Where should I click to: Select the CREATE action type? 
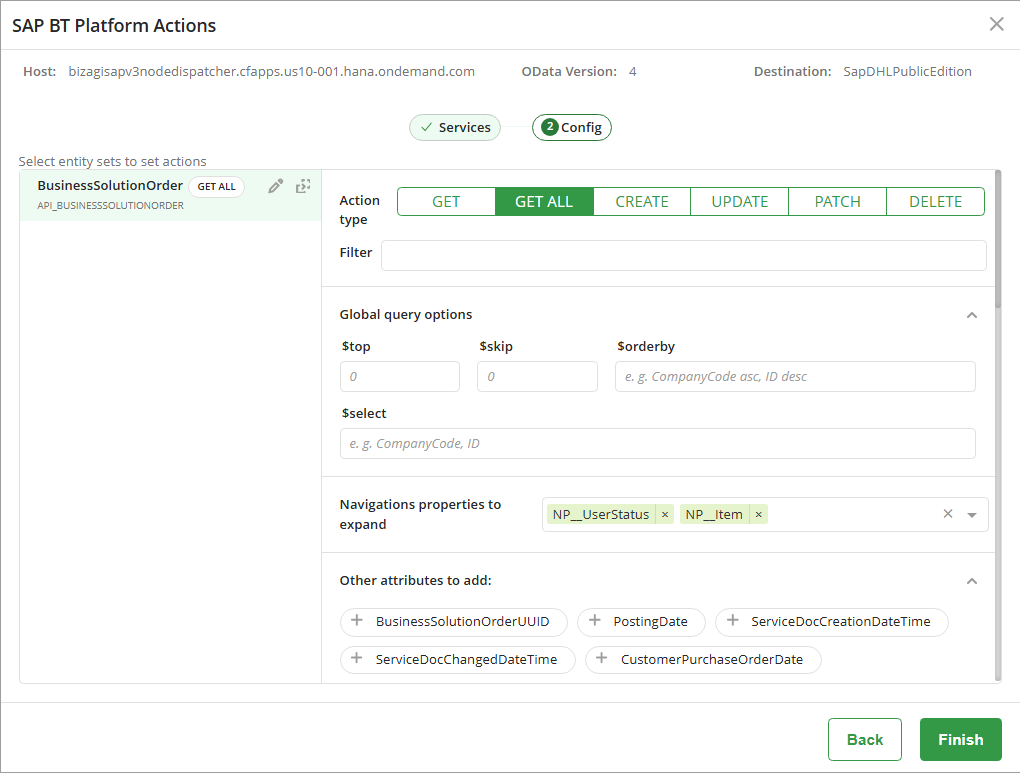click(642, 202)
